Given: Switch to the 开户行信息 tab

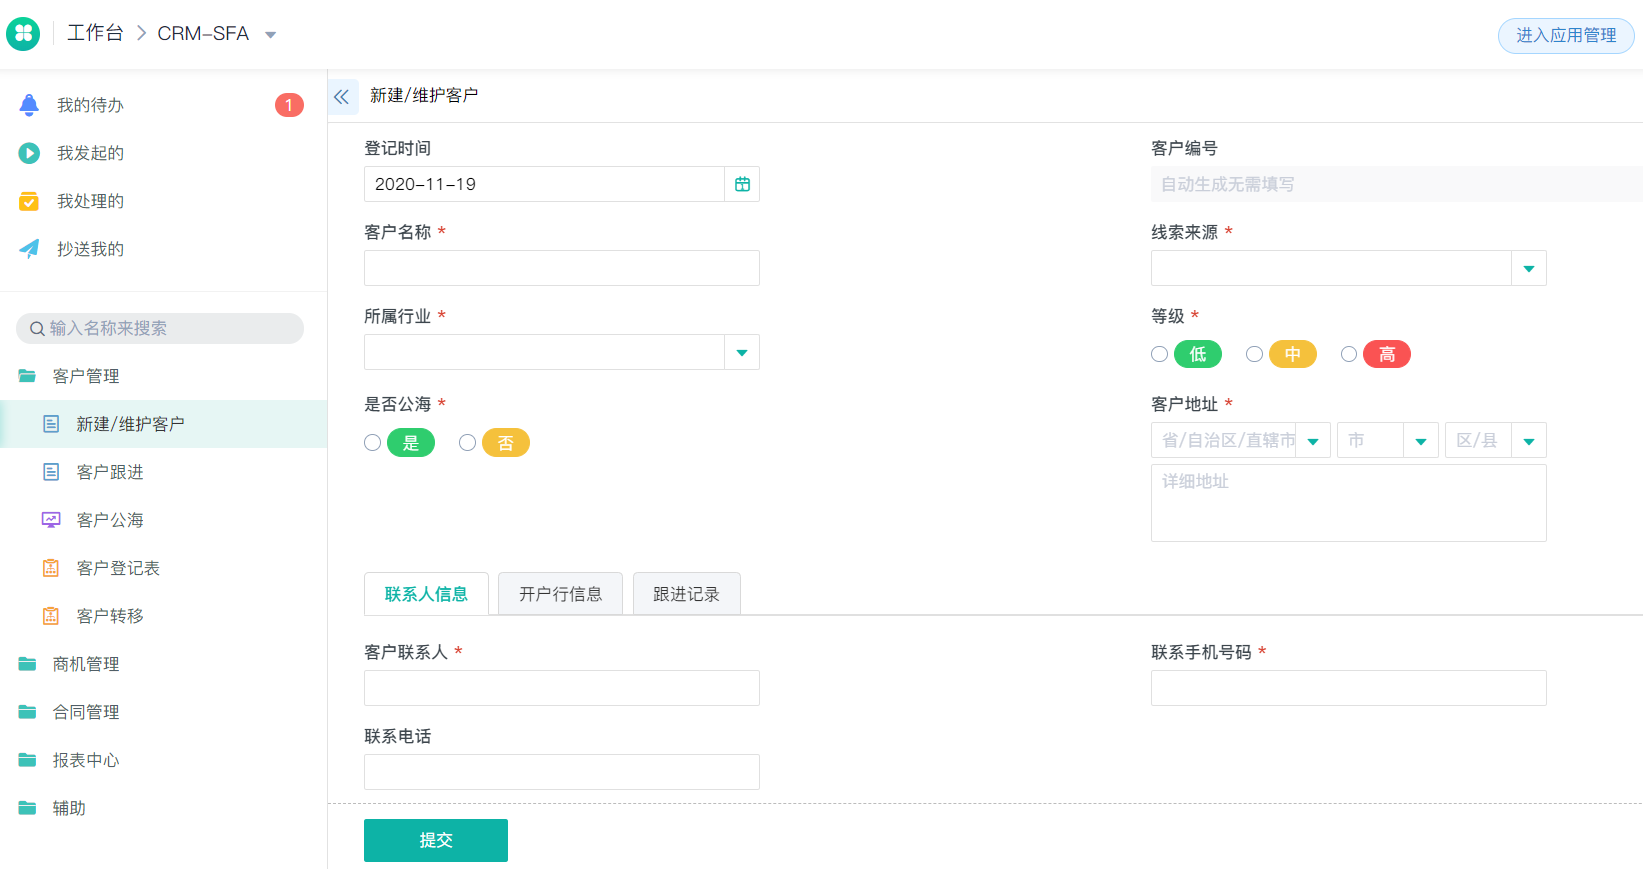Looking at the screenshot, I should 560,594.
